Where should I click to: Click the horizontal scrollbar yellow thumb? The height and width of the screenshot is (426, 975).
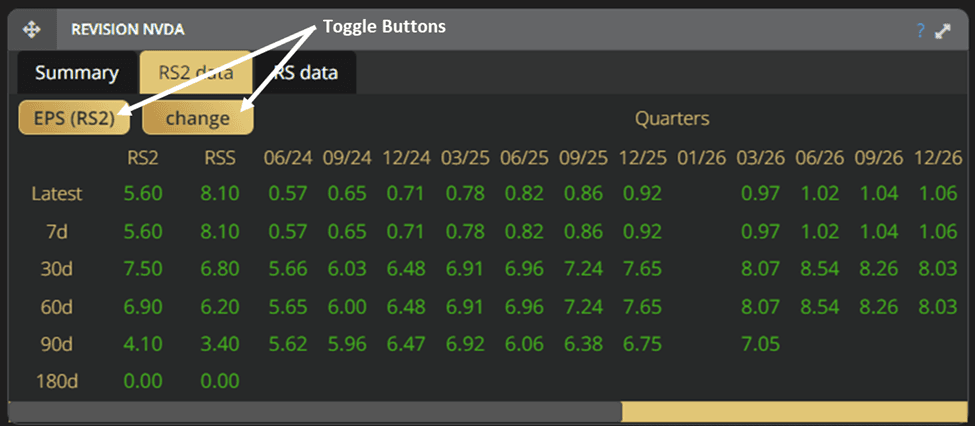click(795, 412)
